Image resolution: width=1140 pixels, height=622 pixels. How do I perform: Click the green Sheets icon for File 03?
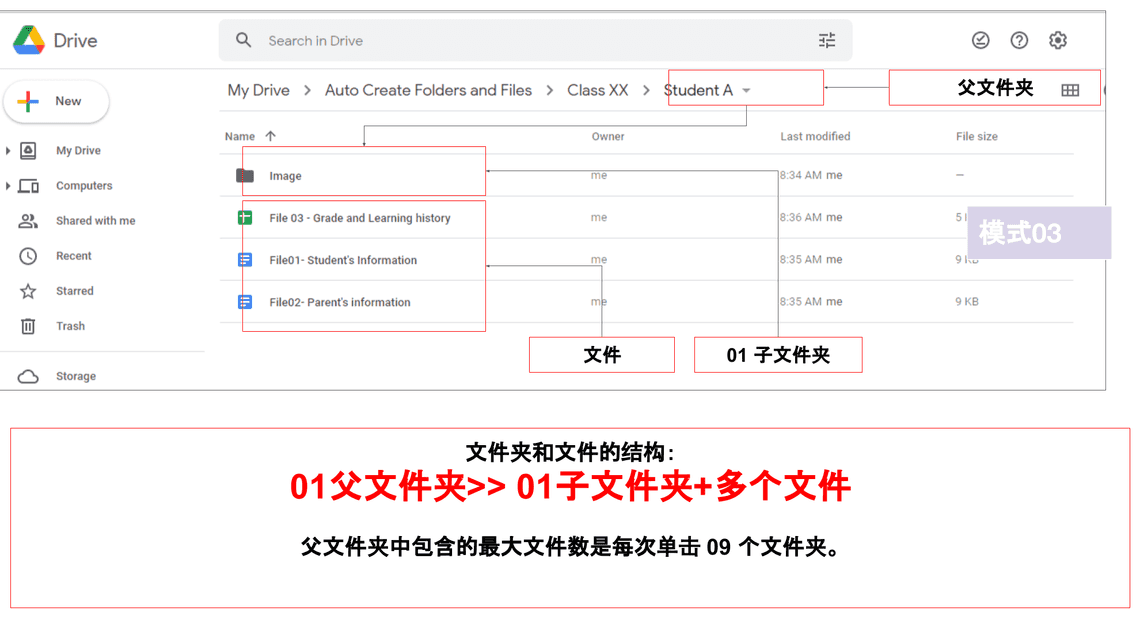245,218
